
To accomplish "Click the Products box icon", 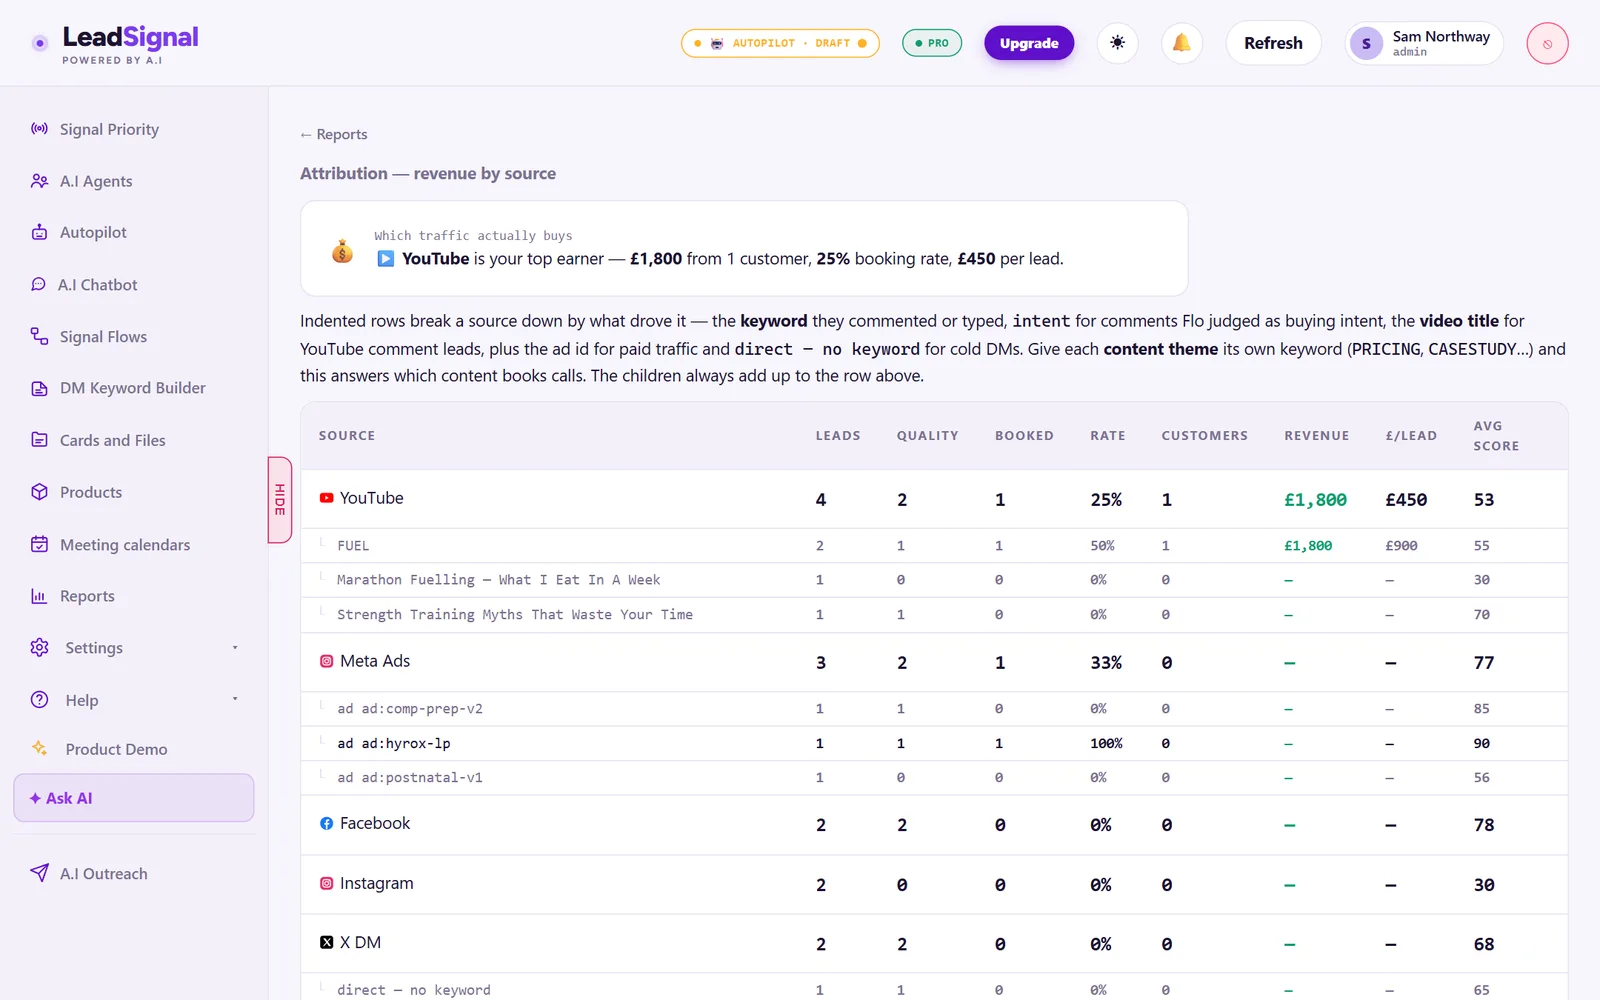I will (39, 492).
